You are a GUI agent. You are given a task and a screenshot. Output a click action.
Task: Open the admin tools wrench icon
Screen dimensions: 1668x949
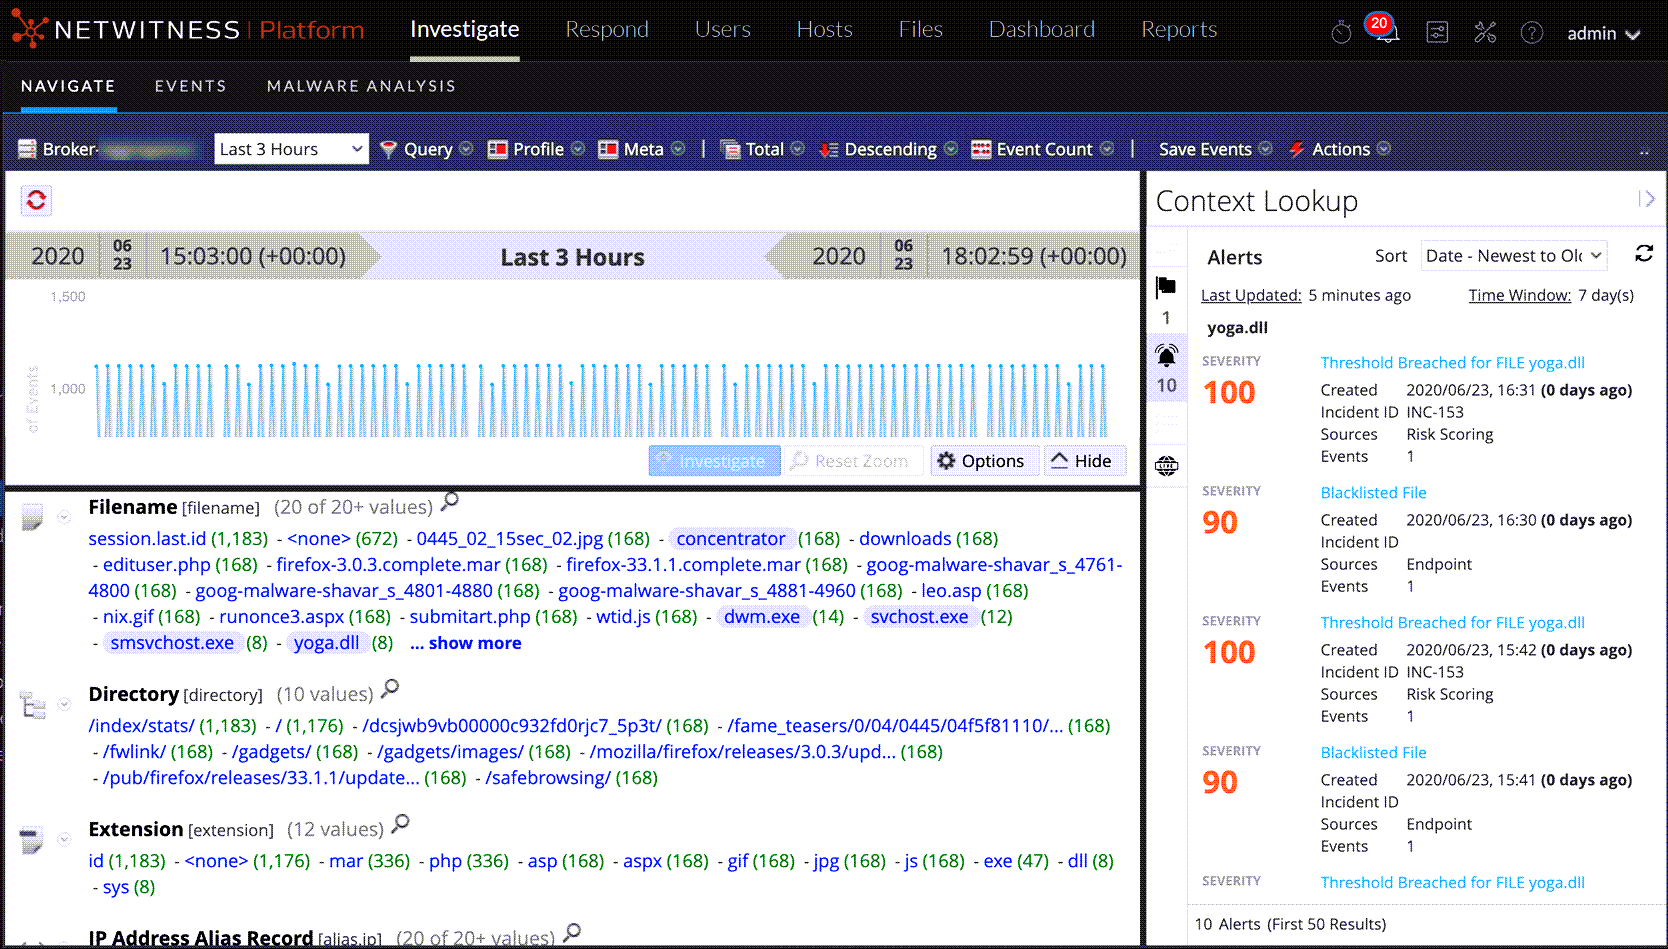coord(1485,33)
